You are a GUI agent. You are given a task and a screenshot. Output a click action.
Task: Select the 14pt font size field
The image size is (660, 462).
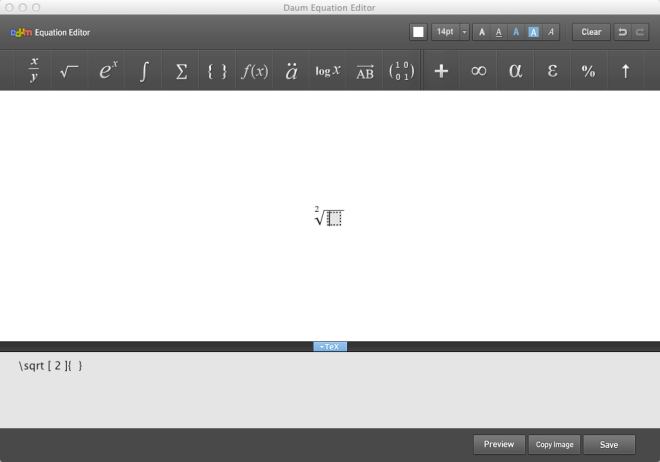point(445,32)
